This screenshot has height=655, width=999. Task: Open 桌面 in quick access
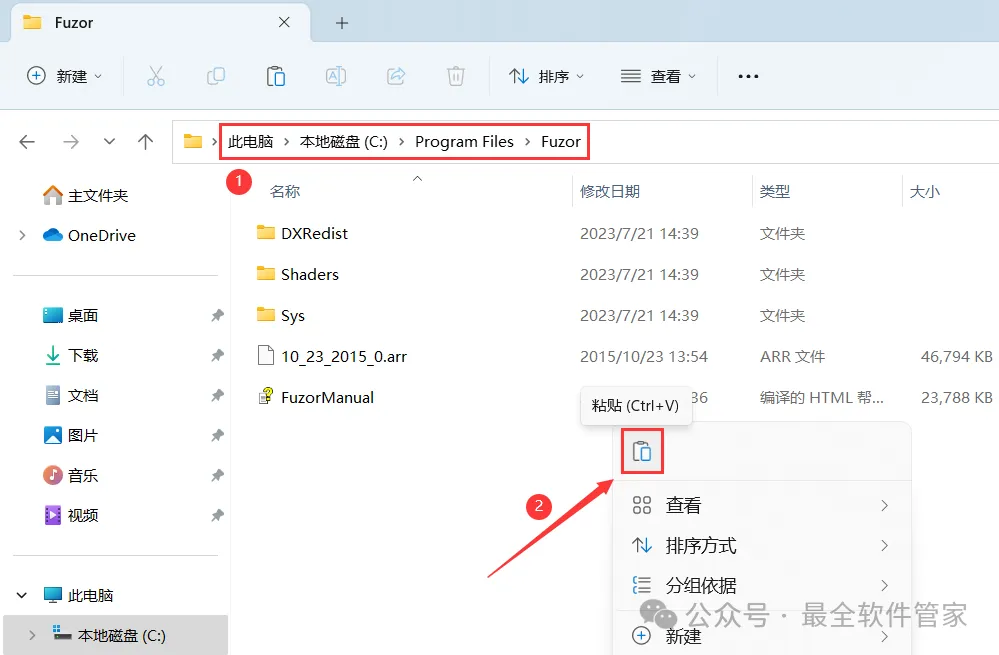click(x=70, y=315)
